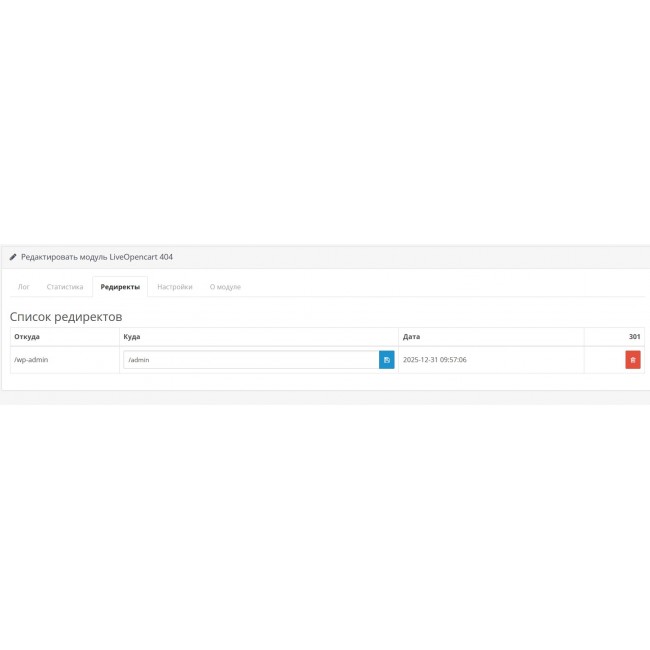The width and height of the screenshot is (650, 650).
Task: Open the Лог tab
Action: coord(24,287)
